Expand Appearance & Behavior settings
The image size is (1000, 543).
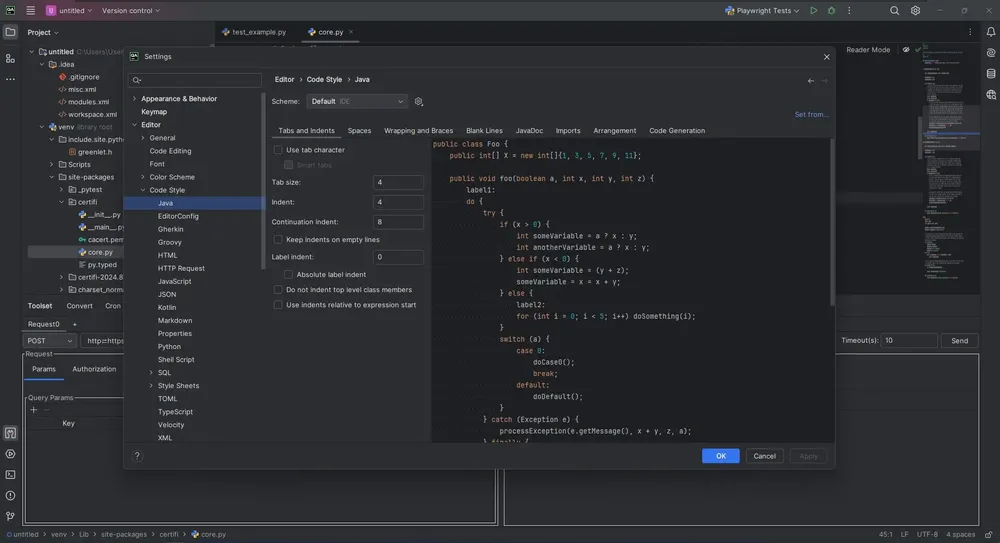click(x=135, y=99)
